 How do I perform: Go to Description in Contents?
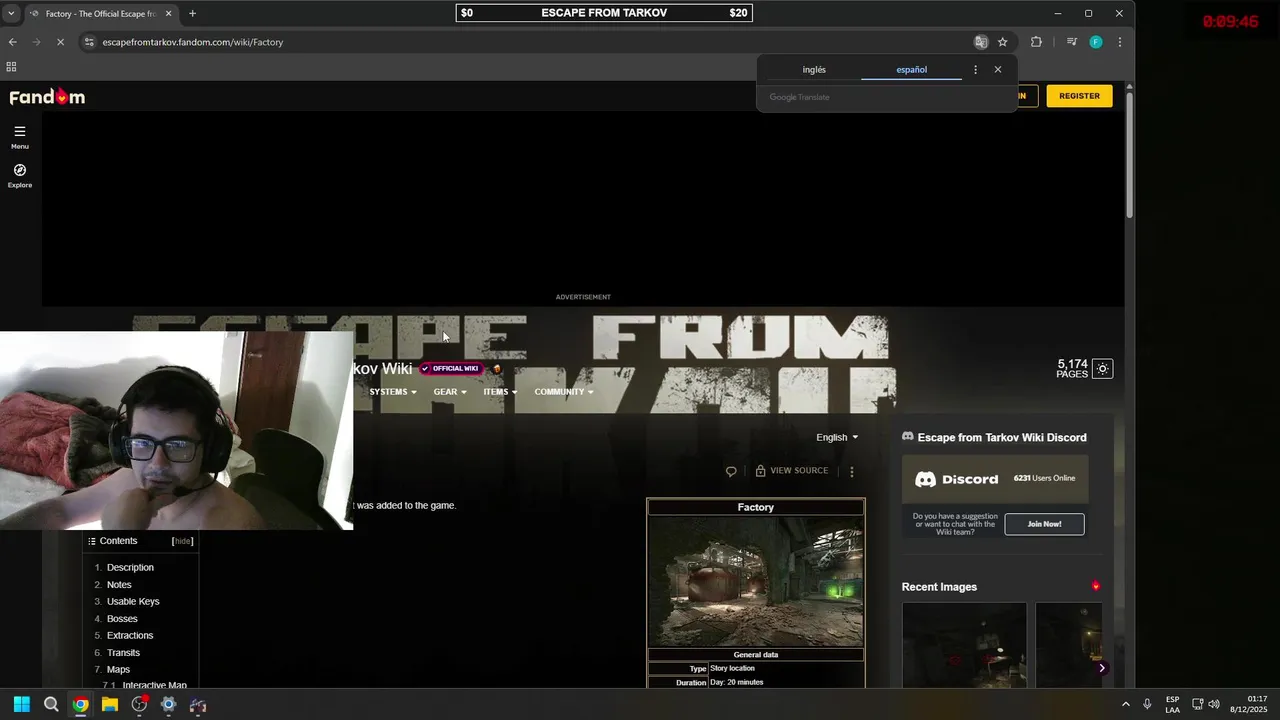[x=130, y=568]
